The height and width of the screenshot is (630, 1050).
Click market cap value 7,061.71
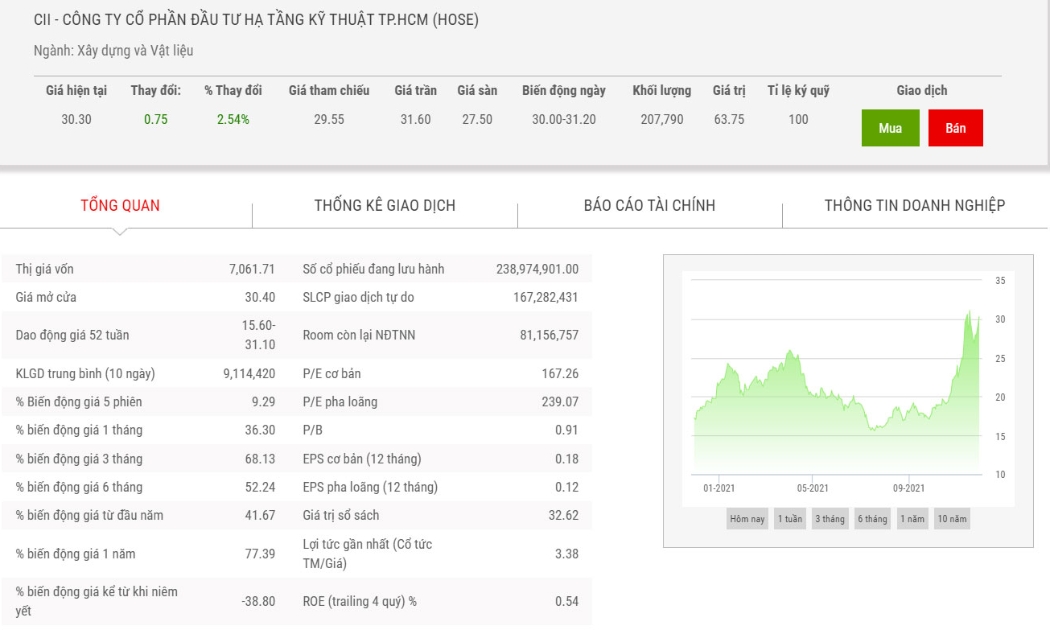(252, 269)
